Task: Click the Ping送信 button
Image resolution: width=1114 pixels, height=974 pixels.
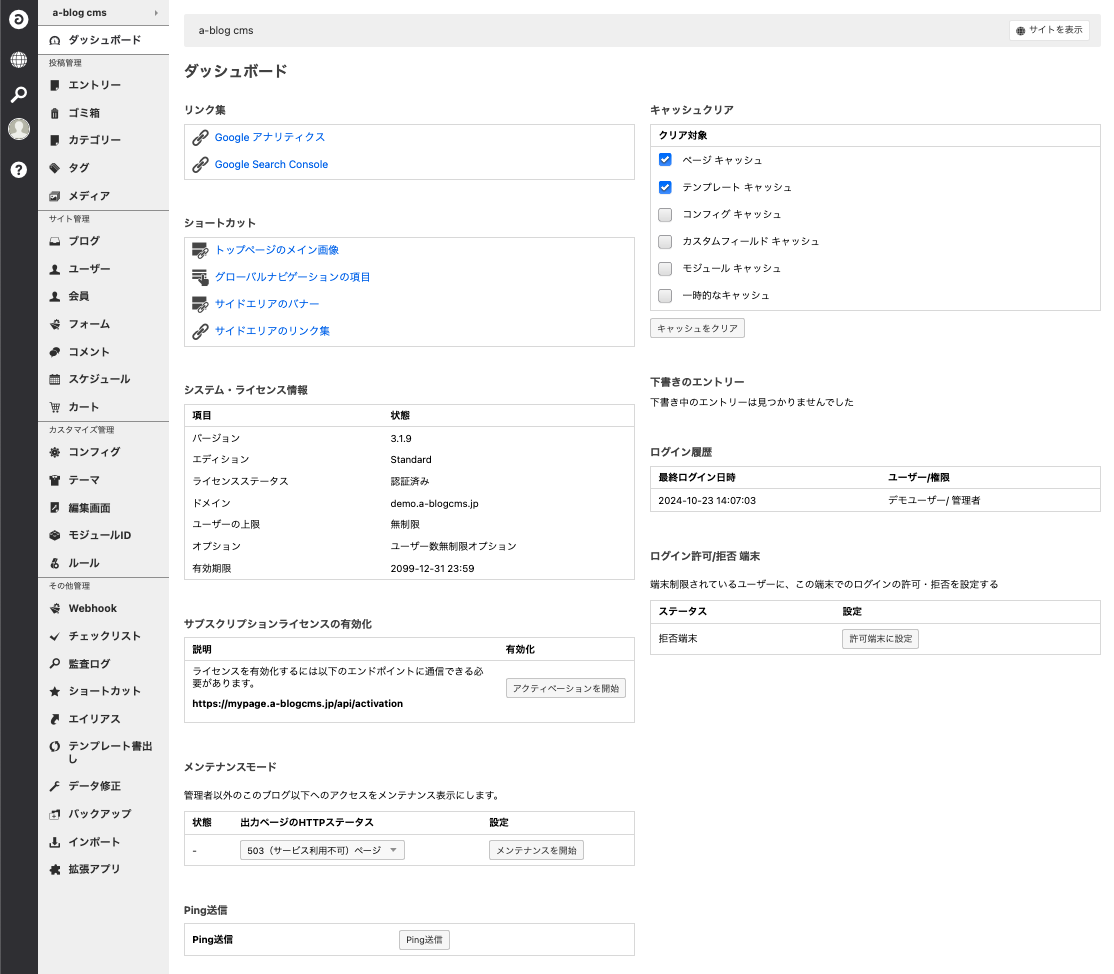Action: pos(424,940)
